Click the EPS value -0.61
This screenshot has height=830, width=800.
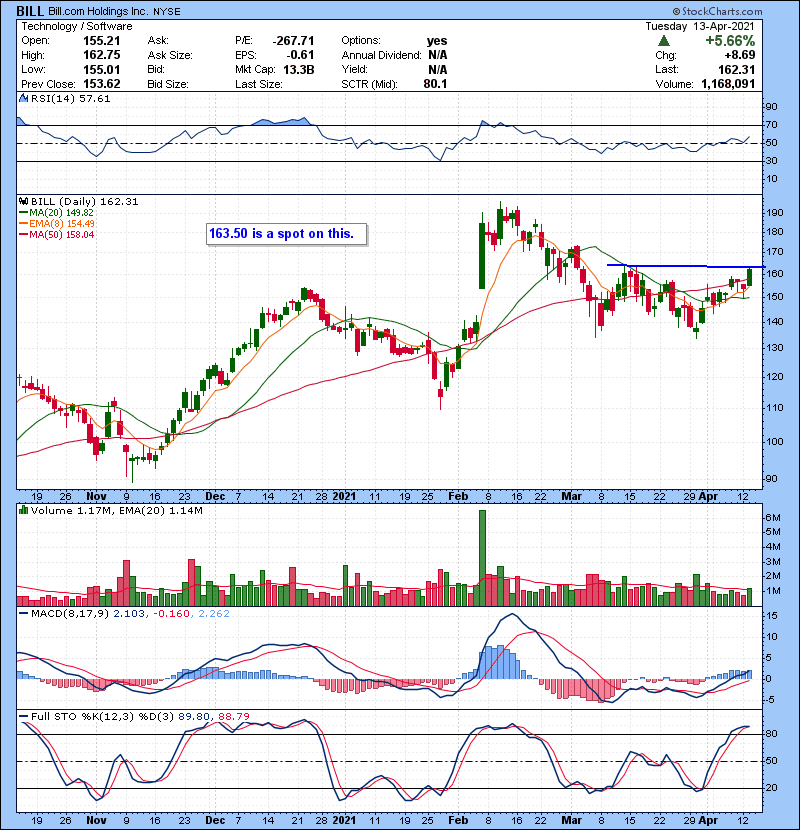click(300, 55)
